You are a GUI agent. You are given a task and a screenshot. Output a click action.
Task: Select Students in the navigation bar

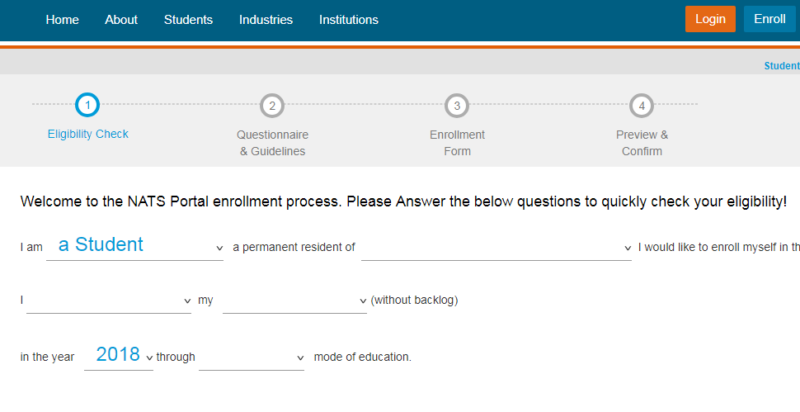pyautogui.click(x=188, y=20)
